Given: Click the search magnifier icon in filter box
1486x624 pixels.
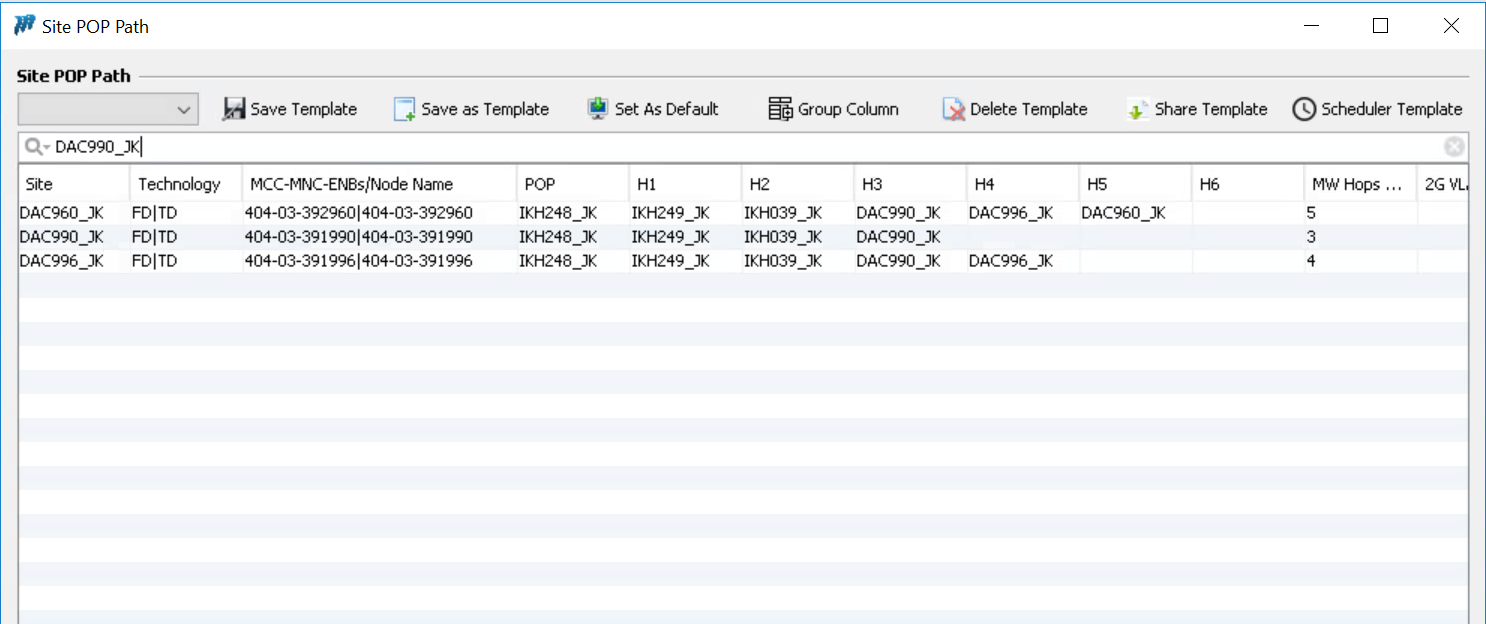Looking at the screenshot, I should (x=35, y=147).
